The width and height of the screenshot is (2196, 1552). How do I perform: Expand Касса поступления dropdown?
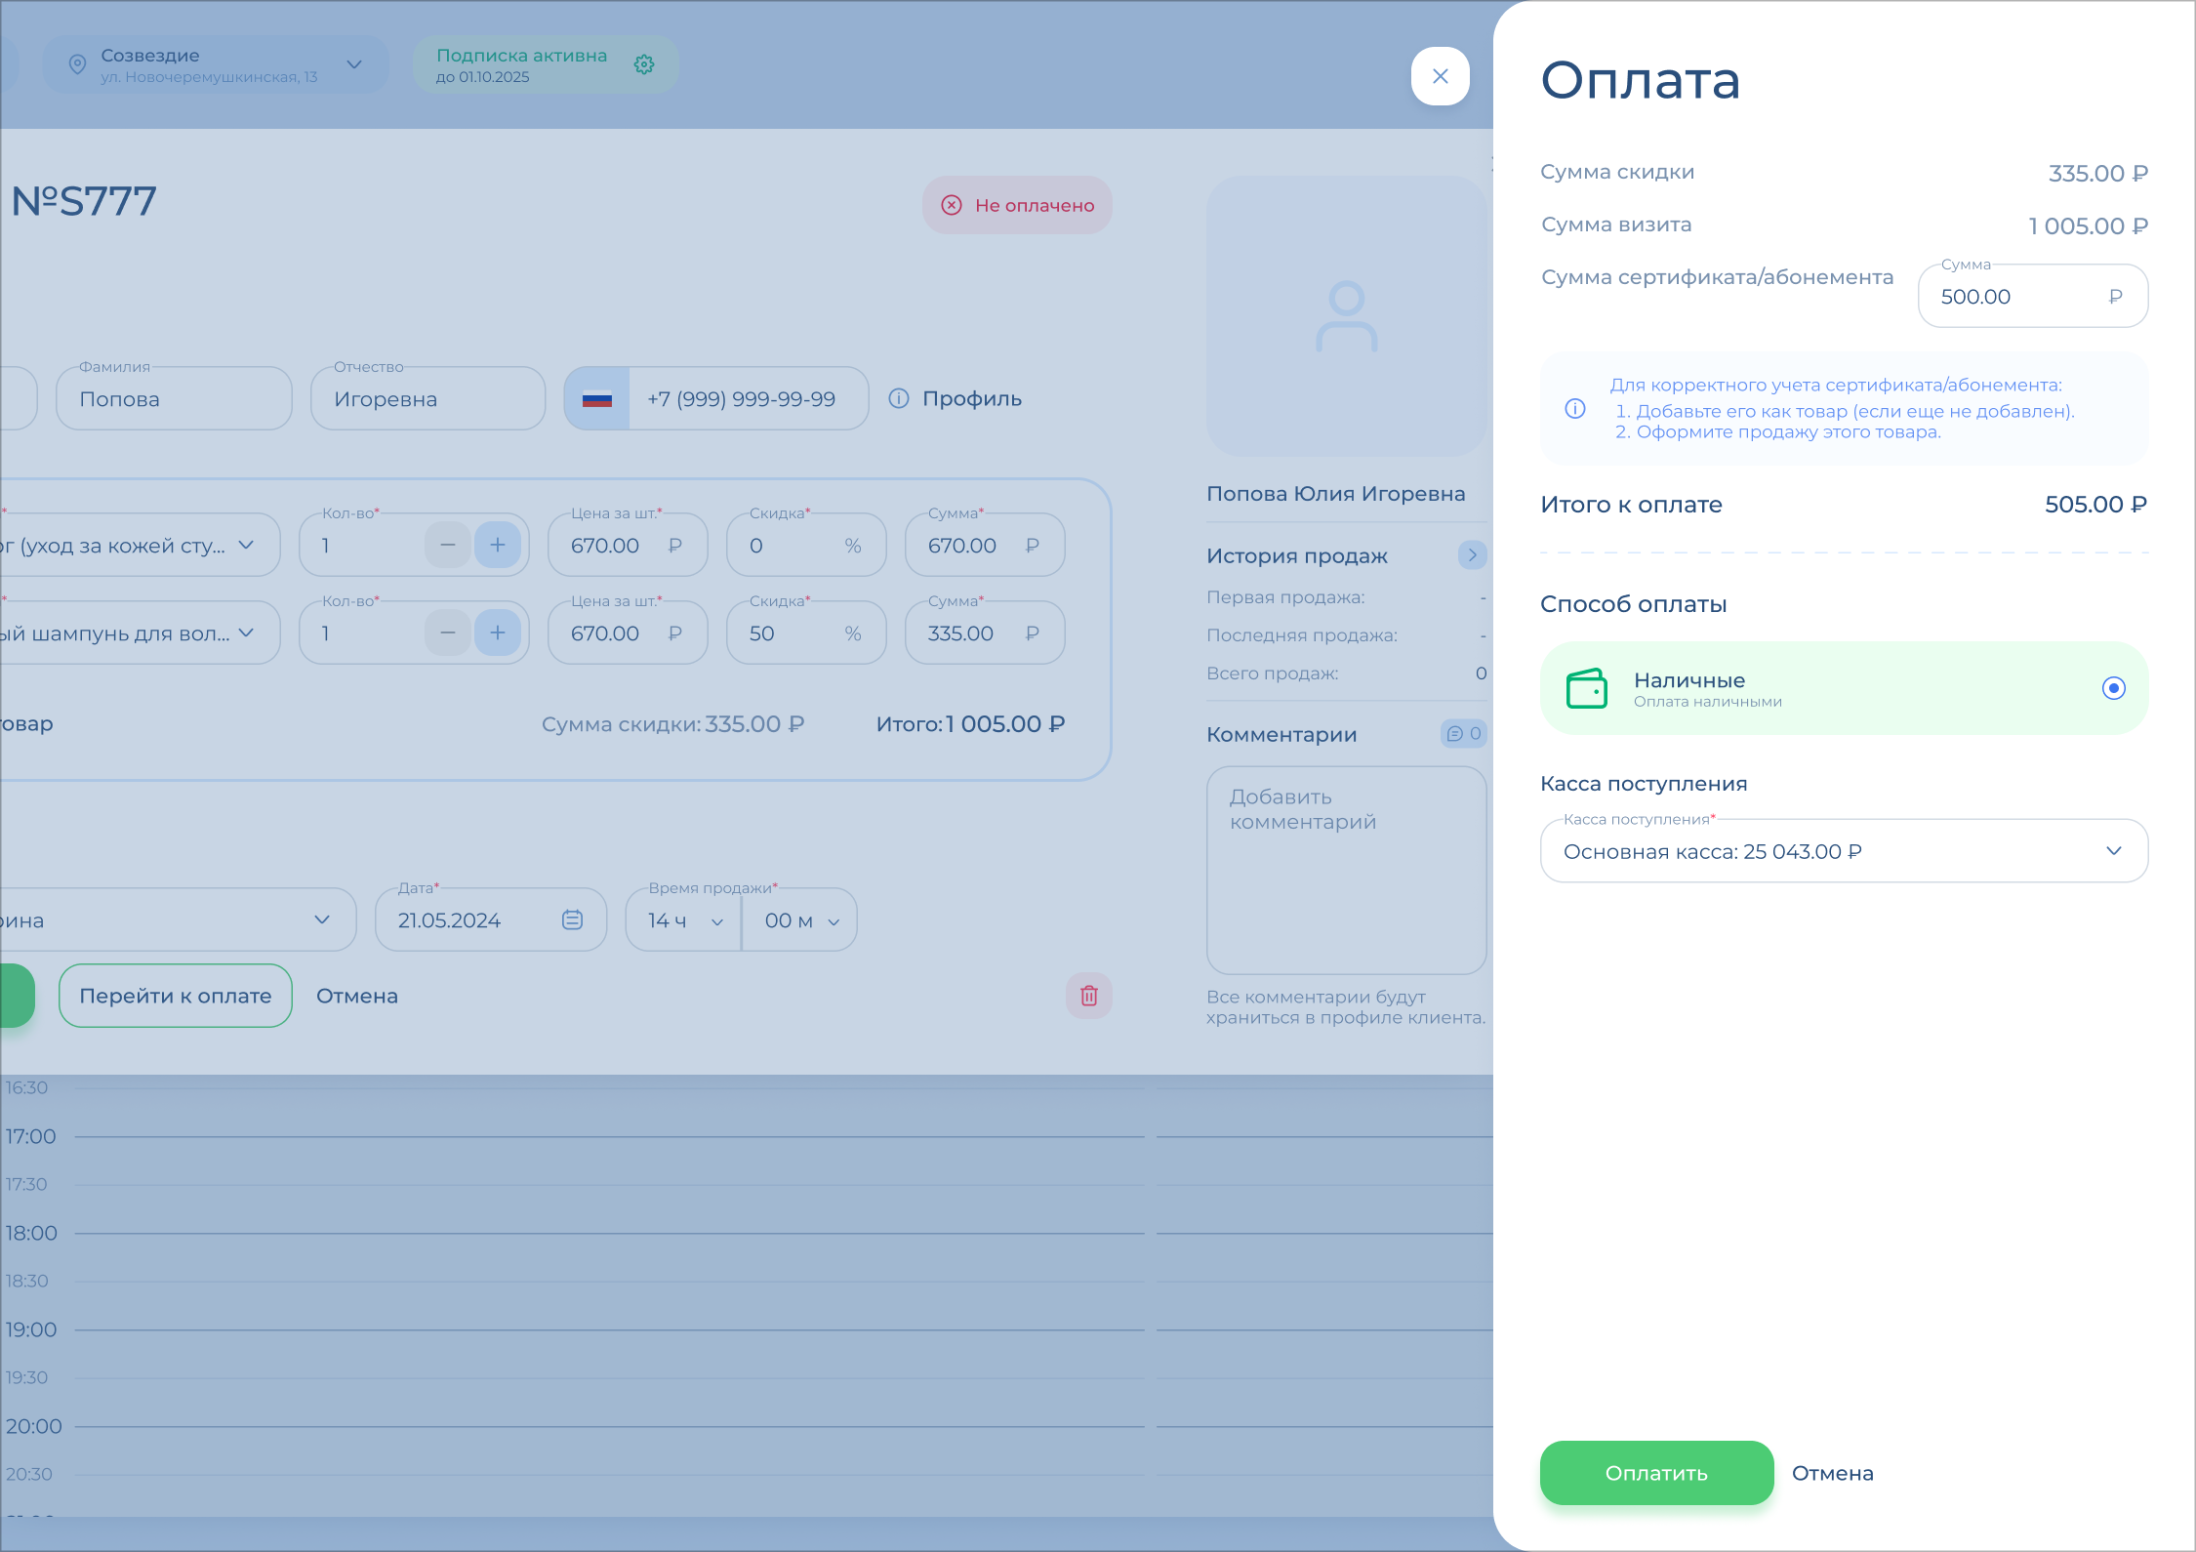click(2112, 851)
